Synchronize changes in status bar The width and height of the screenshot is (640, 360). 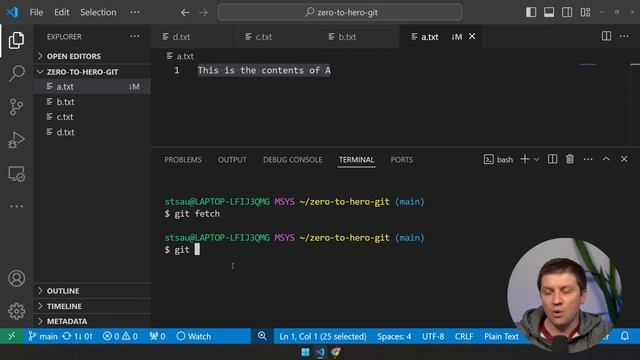78,336
